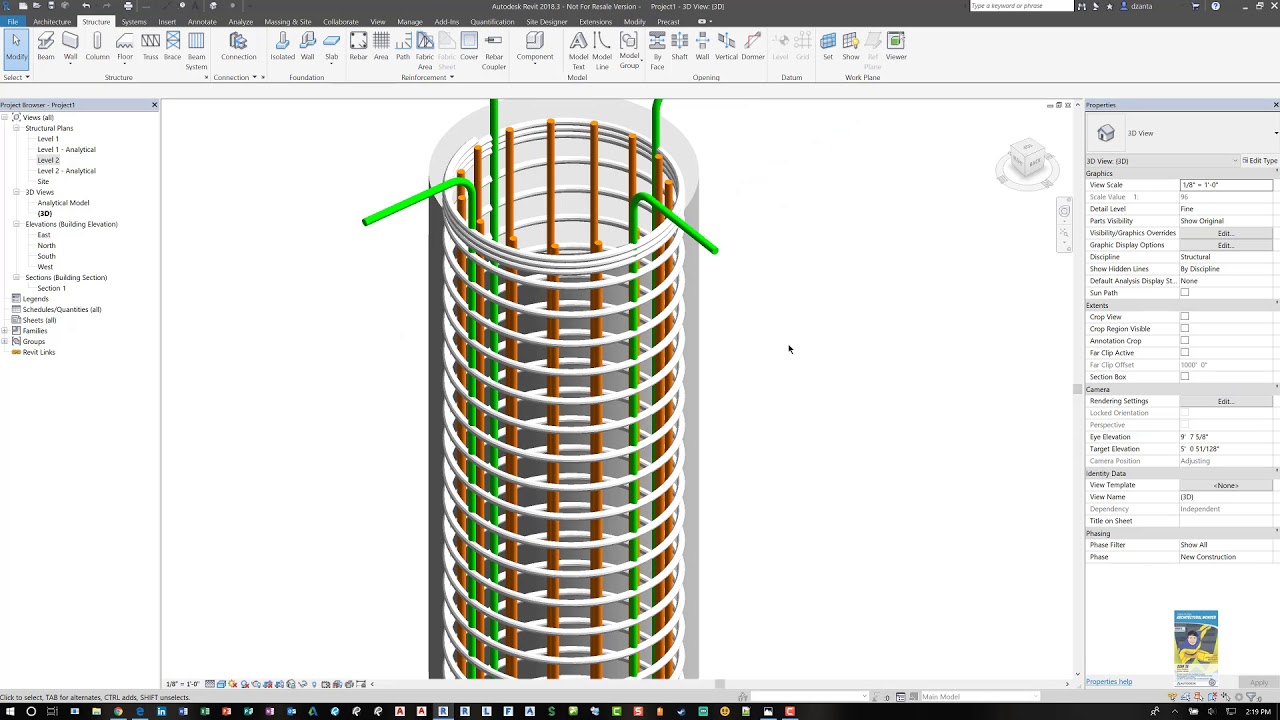Click the View Scale value field
1280x720 pixels.
pyautogui.click(x=1226, y=185)
